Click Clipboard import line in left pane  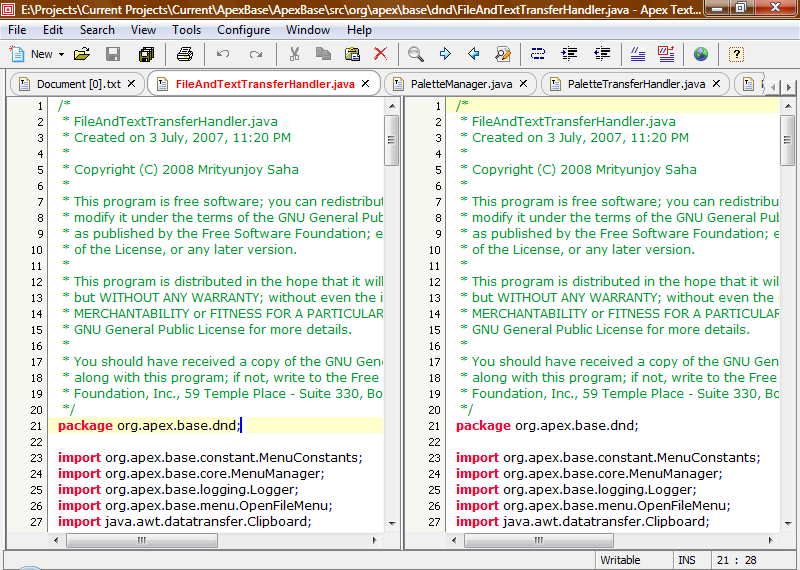pos(185,522)
